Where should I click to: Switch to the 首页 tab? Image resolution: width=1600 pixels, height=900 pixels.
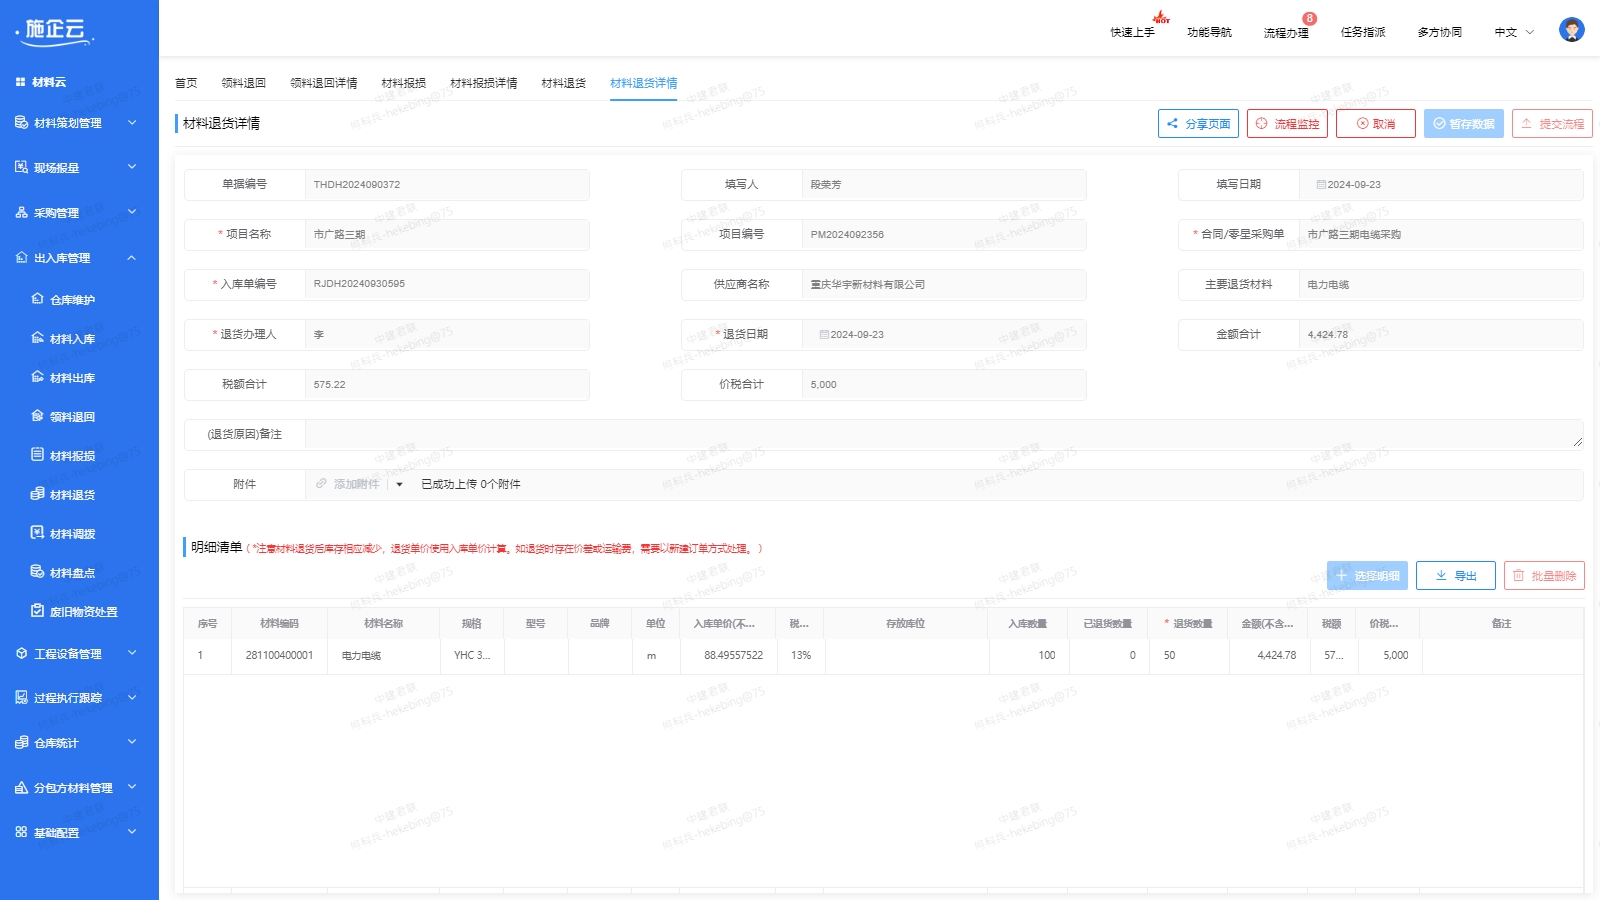point(186,83)
